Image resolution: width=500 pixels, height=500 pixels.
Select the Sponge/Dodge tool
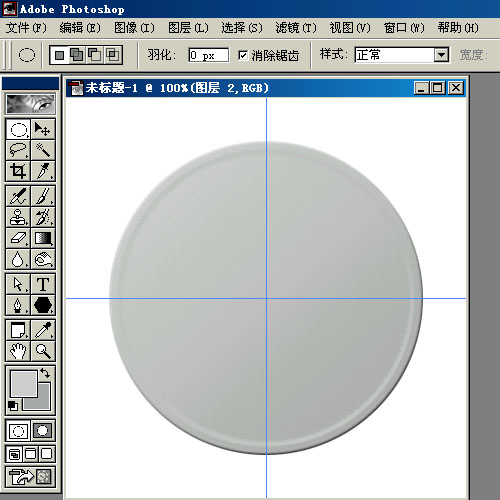43,259
